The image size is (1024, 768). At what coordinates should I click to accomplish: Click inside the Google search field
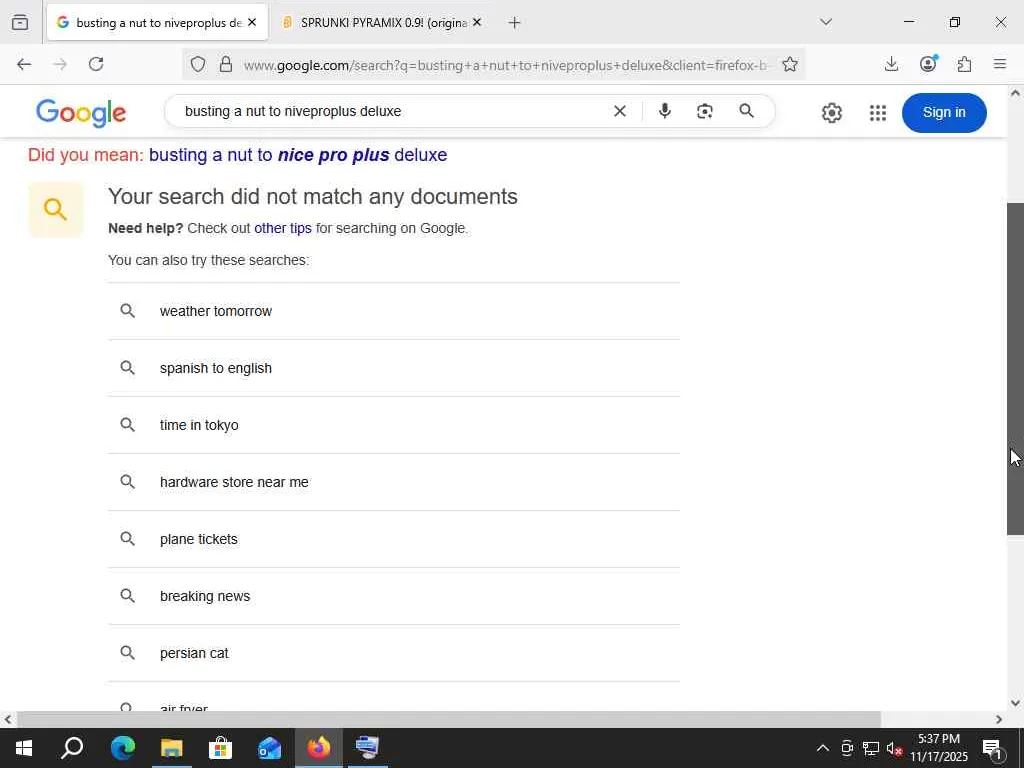tap(392, 111)
